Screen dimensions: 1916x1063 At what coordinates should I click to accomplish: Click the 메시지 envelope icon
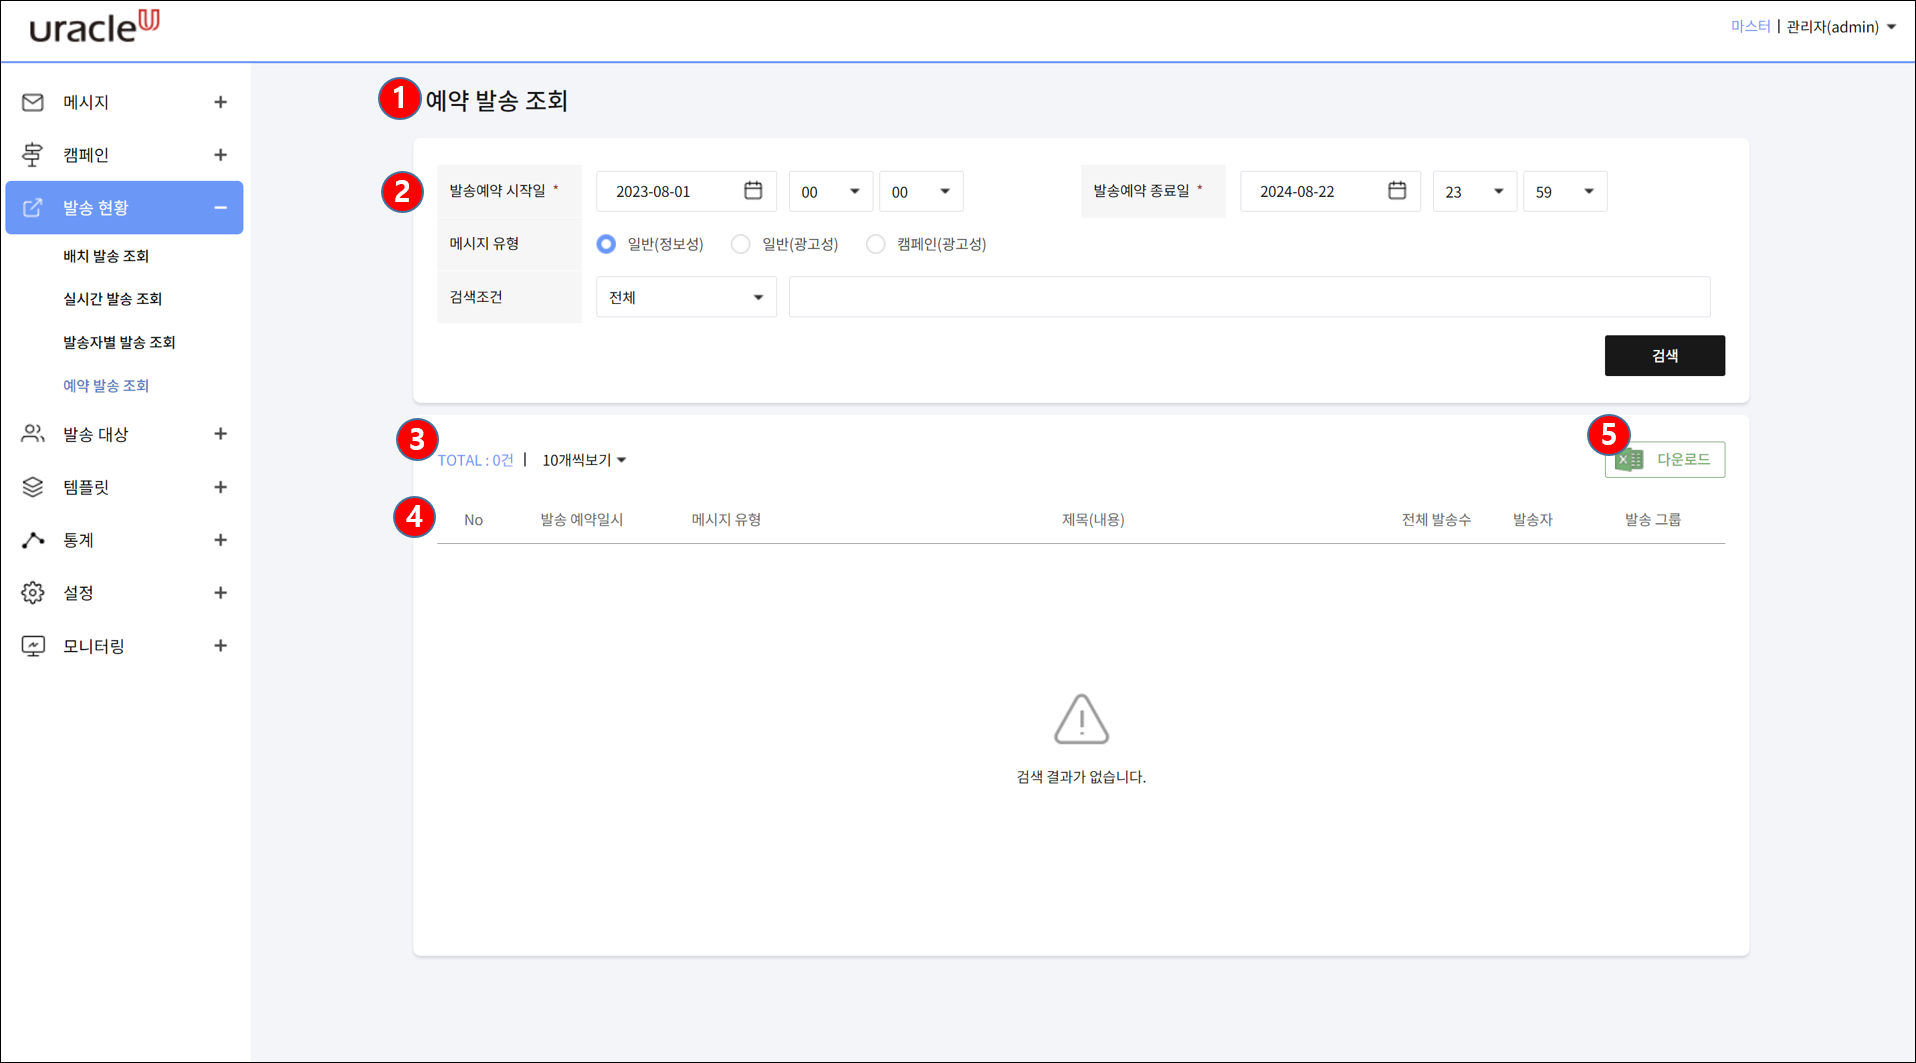(x=33, y=102)
